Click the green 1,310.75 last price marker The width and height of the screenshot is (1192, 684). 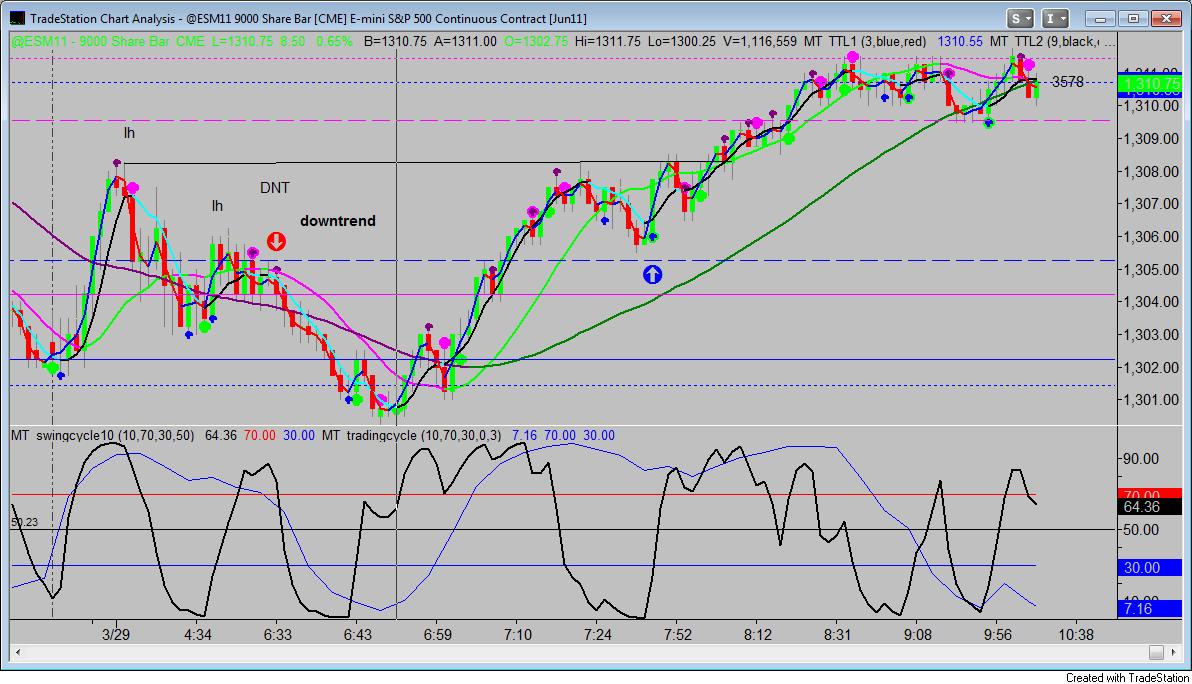(x=1151, y=84)
